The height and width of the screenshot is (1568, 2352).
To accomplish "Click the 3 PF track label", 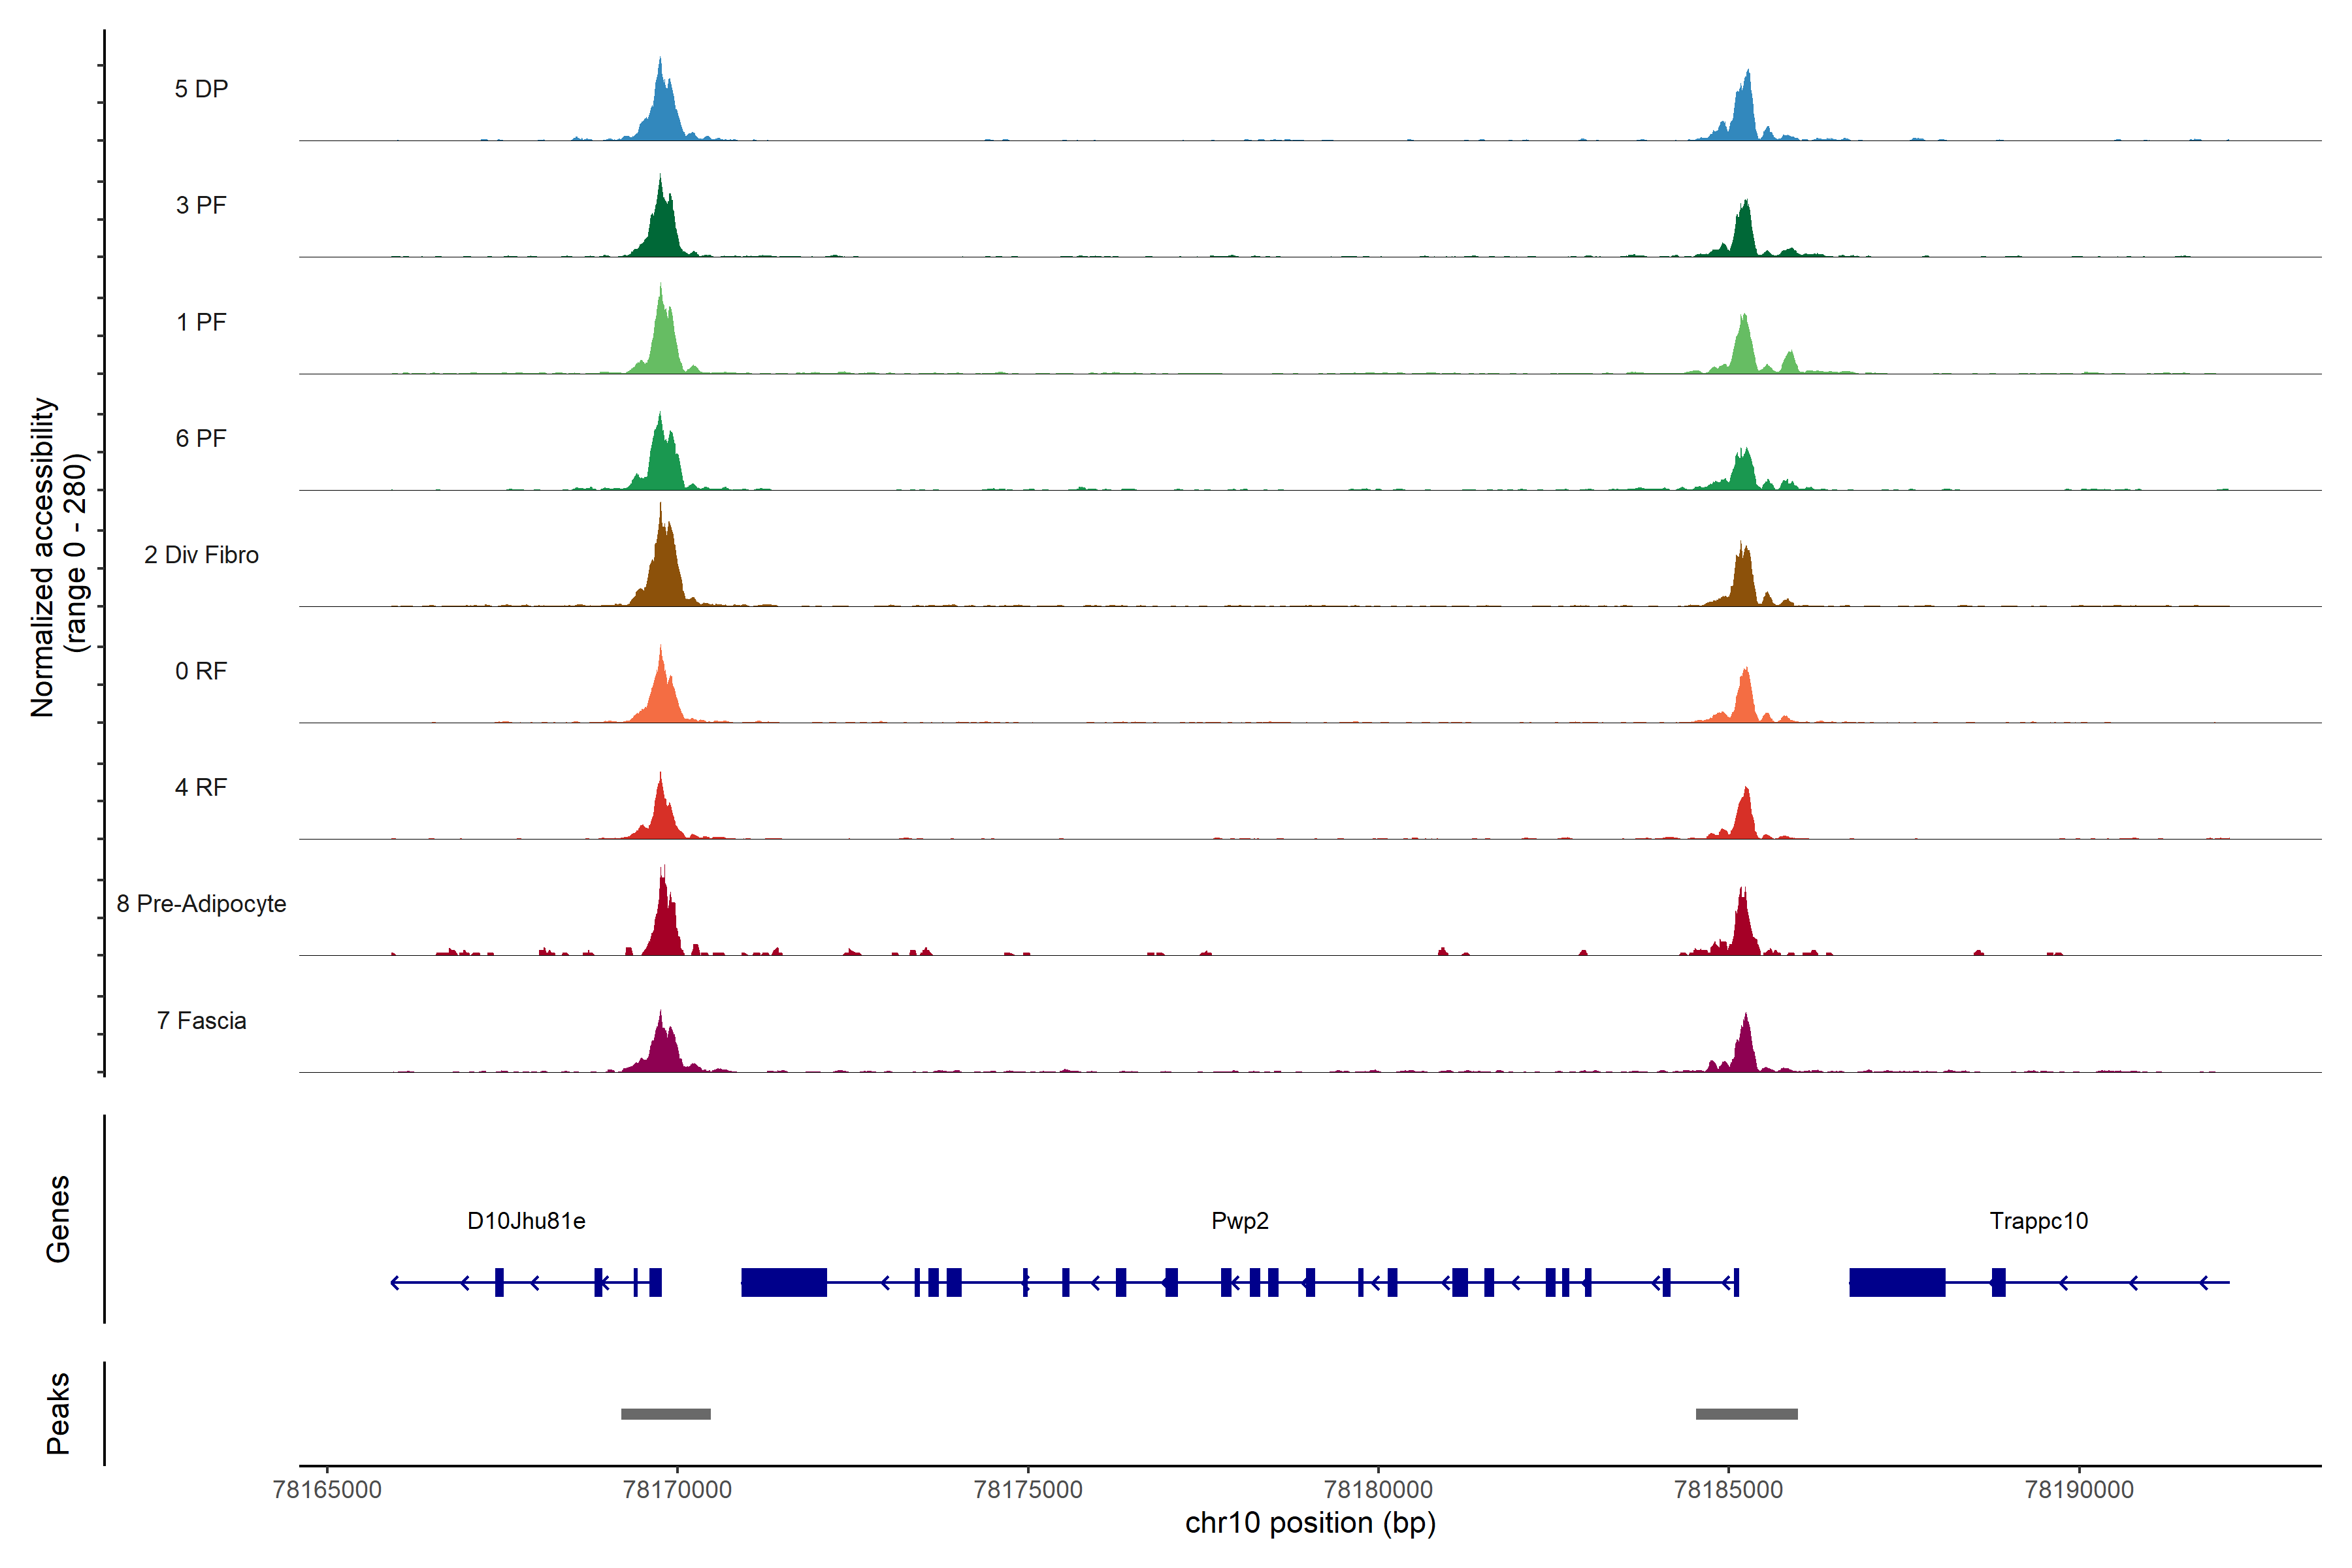I will pos(201,205).
